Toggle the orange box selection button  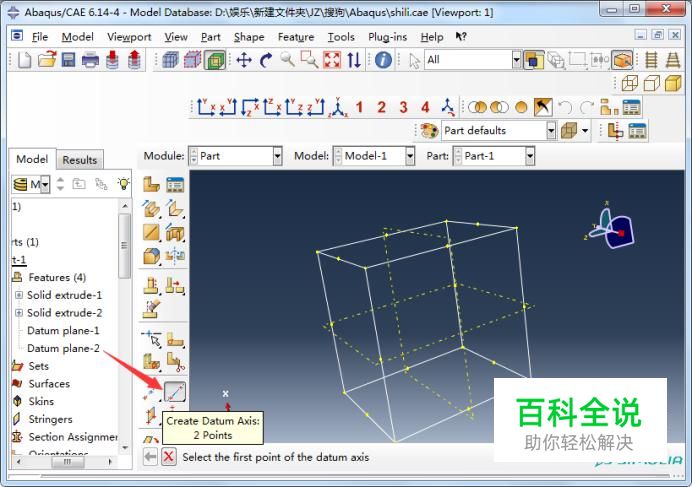pyautogui.click(x=622, y=60)
